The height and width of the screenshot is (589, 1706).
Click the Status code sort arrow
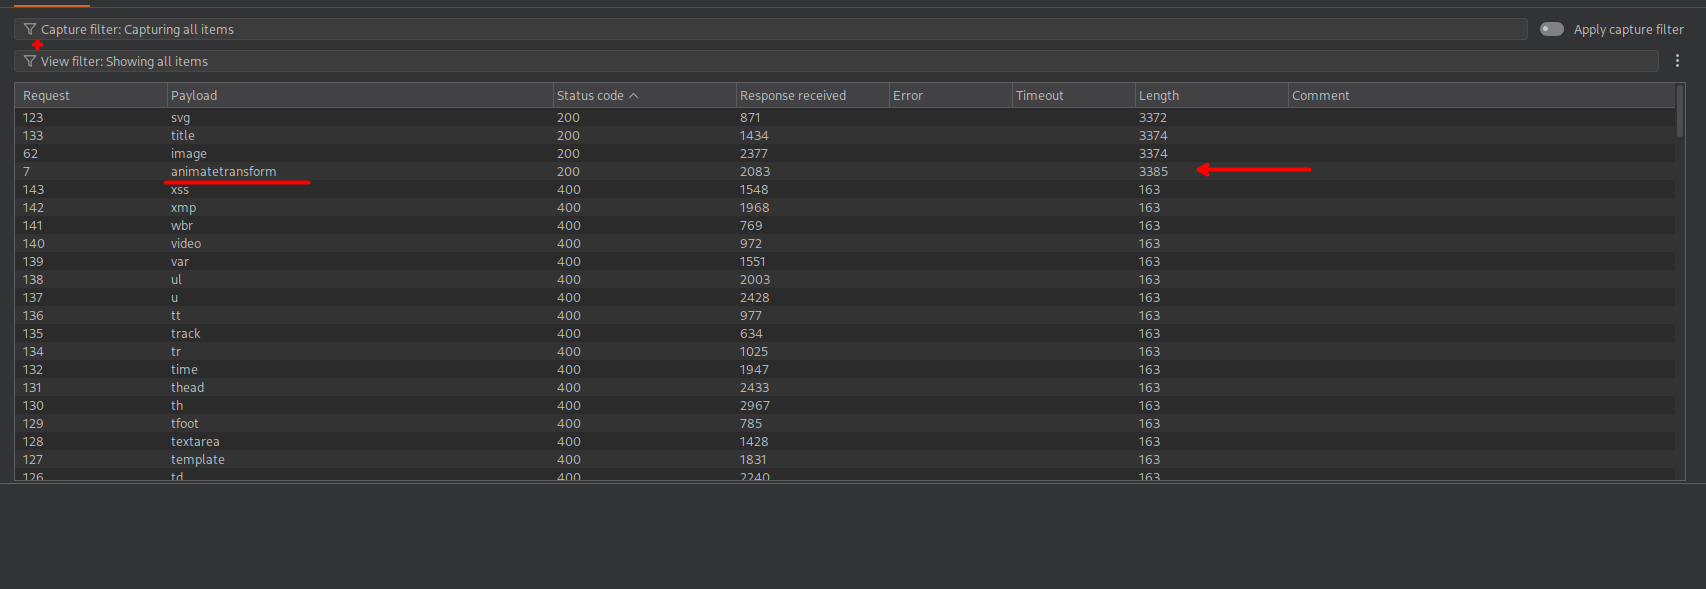pyautogui.click(x=633, y=96)
